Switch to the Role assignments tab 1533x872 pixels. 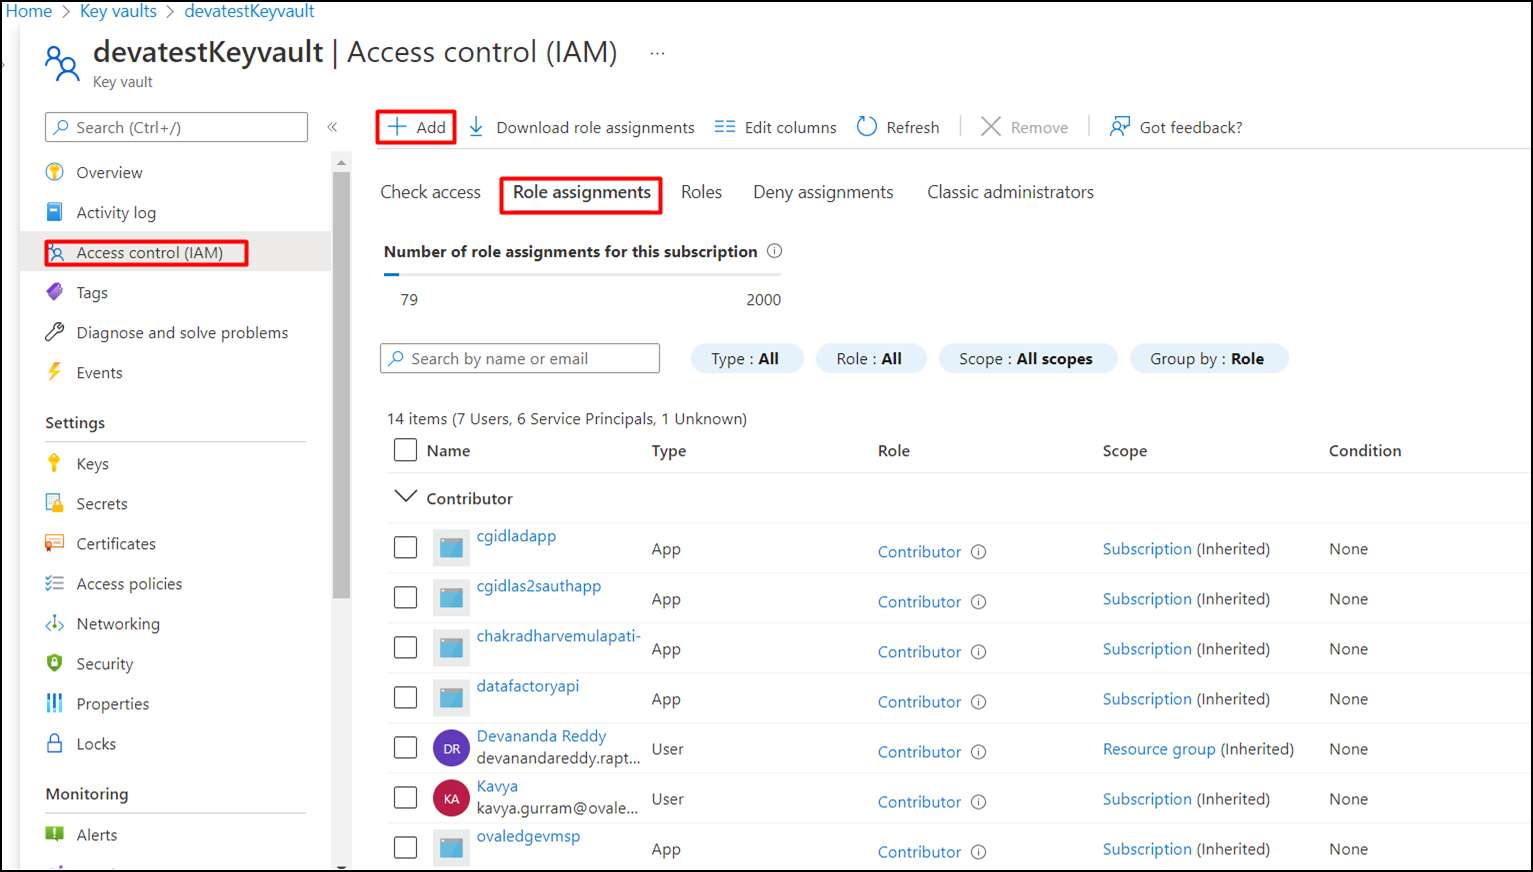[x=582, y=192]
